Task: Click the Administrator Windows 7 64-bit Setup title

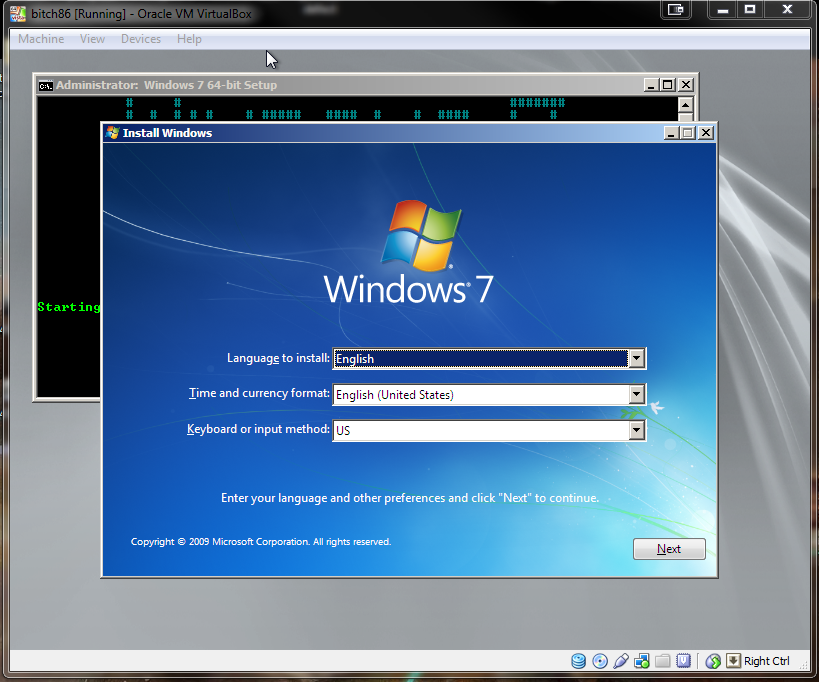Action: pyautogui.click(x=166, y=85)
